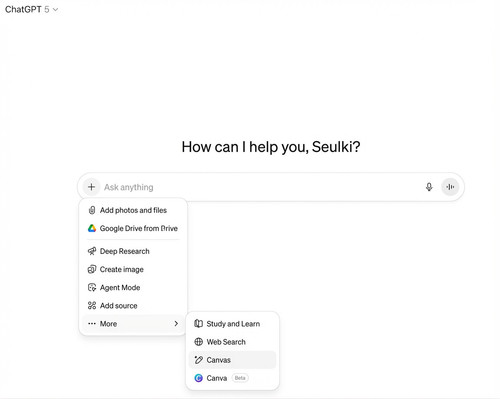500x399 pixels.
Task: Click the paperclip icon beside Add photos and files
Action: pos(92,210)
